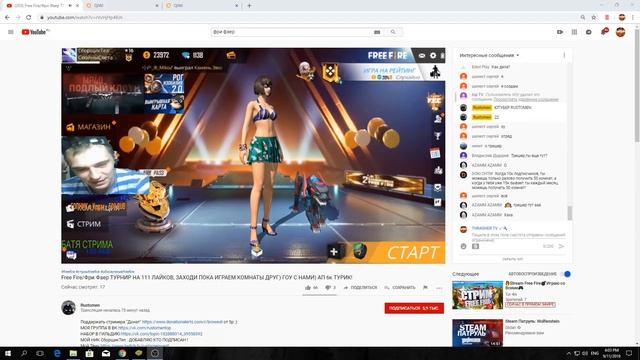
Task: Send the chat message with arrow icon
Action: [561, 246]
